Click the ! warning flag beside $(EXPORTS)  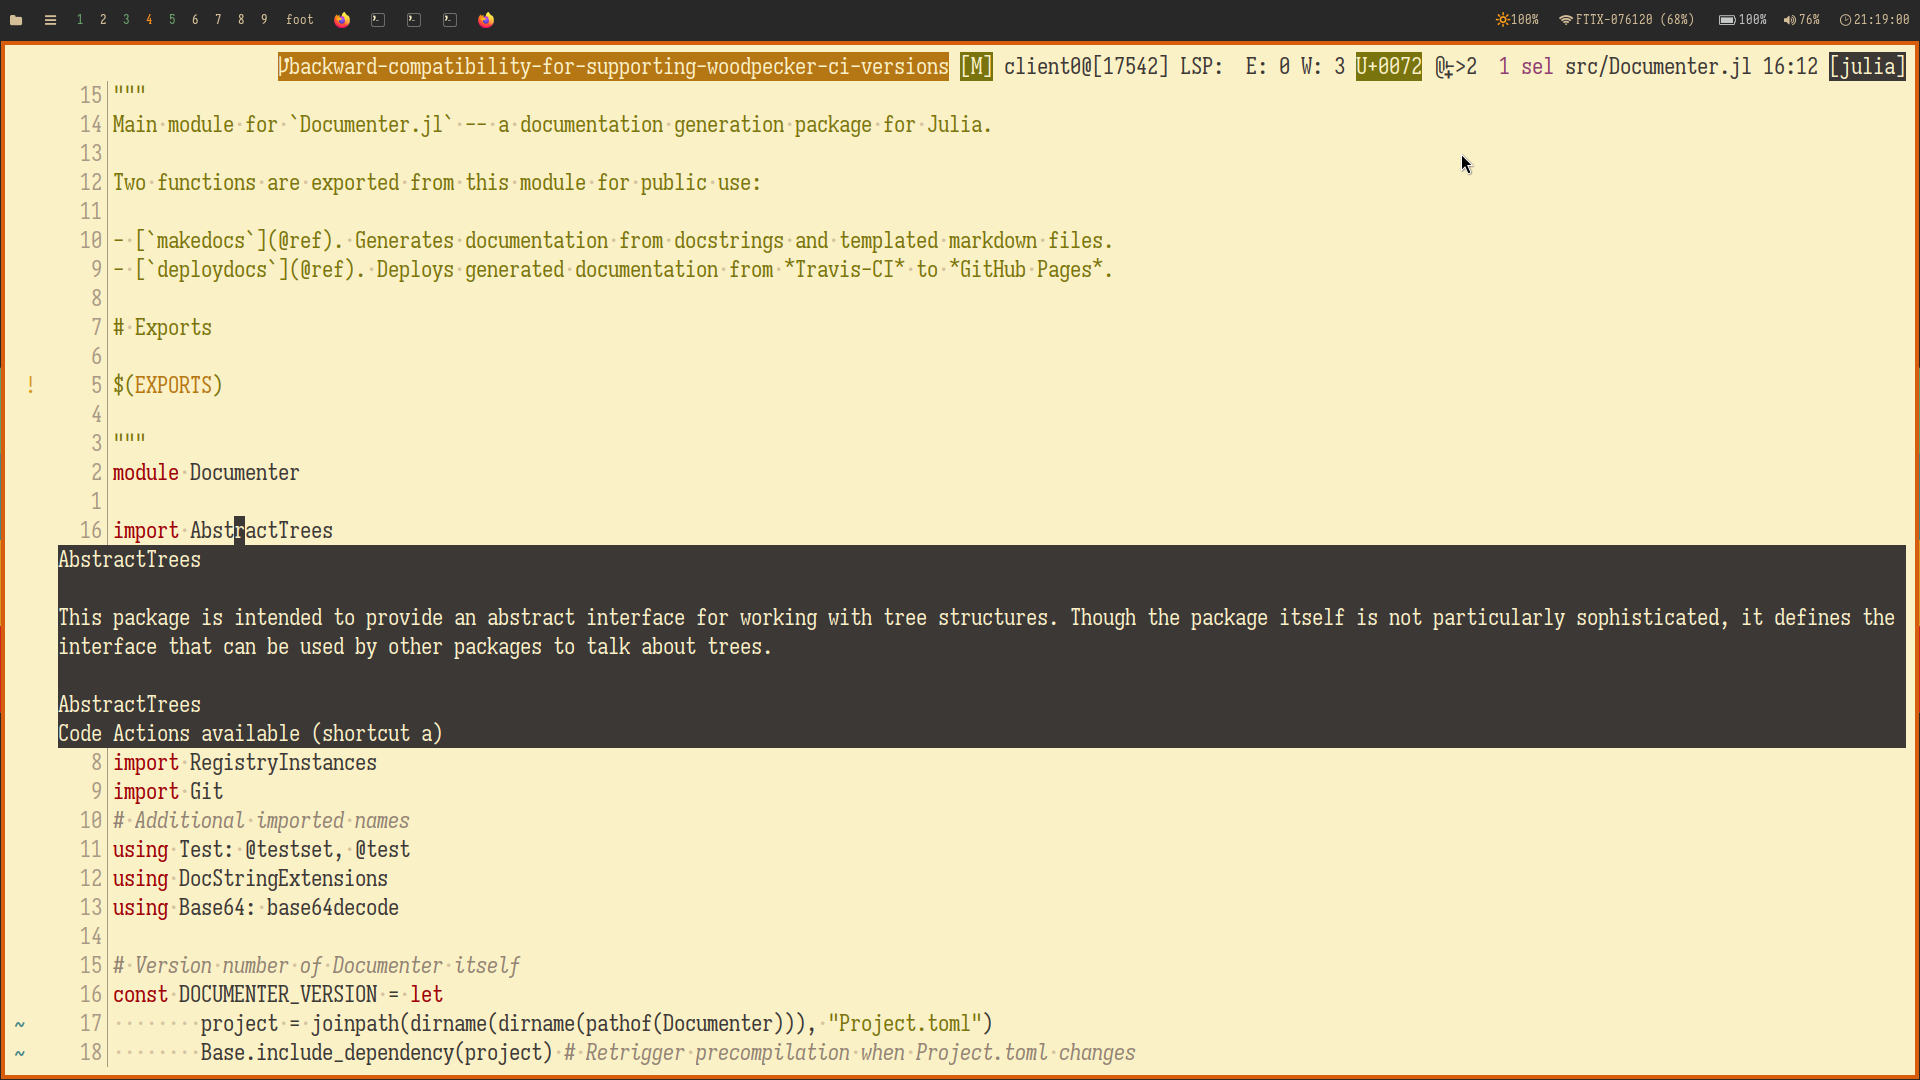(31, 385)
